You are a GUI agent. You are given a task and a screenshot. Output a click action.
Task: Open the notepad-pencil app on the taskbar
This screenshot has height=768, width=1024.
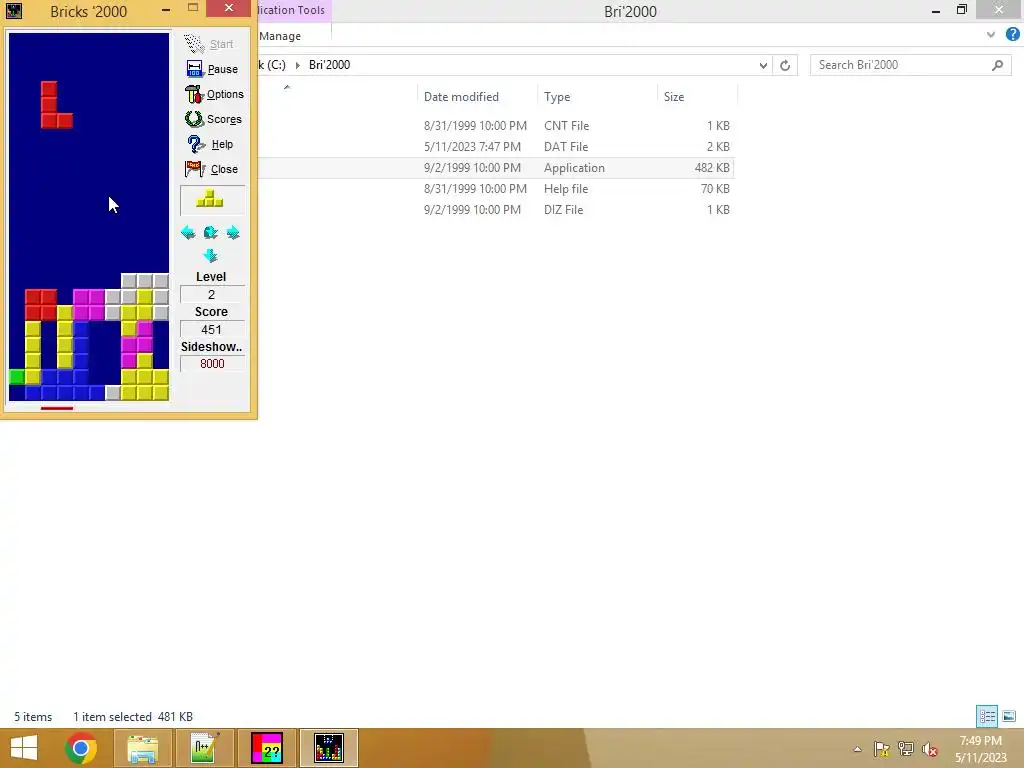click(204, 748)
